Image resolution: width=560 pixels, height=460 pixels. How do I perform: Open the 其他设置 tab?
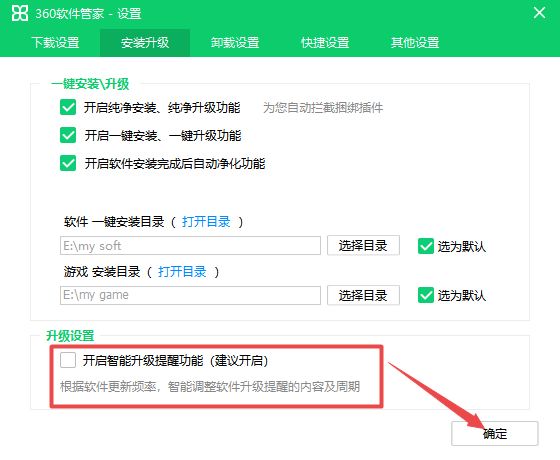[x=415, y=43]
